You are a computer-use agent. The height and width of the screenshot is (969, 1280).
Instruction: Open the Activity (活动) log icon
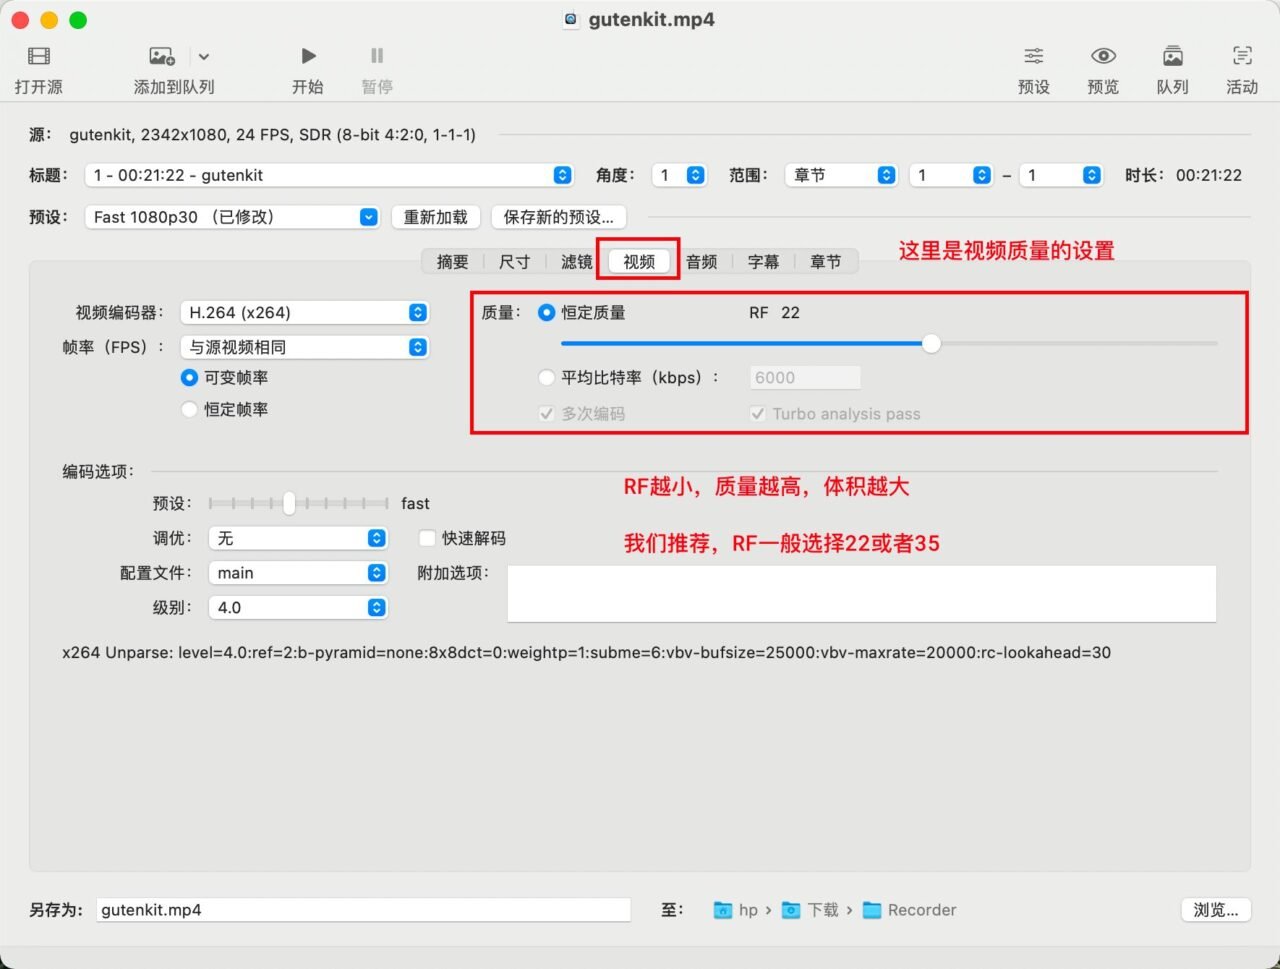(1241, 57)
